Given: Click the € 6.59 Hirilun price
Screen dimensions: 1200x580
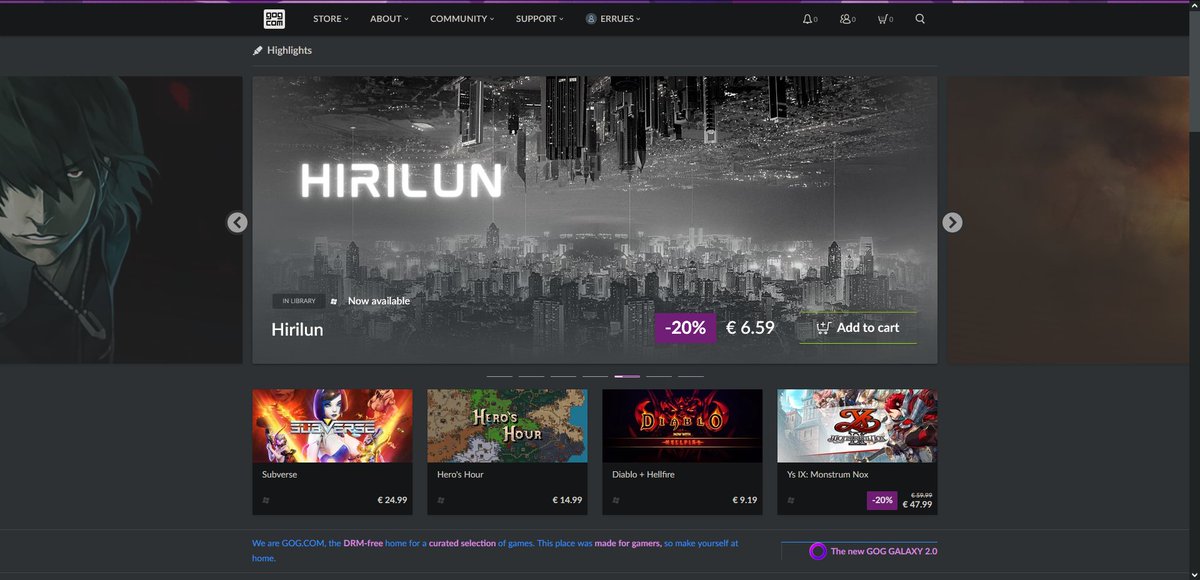Looking at the screenshot, I should pos(750,327).
